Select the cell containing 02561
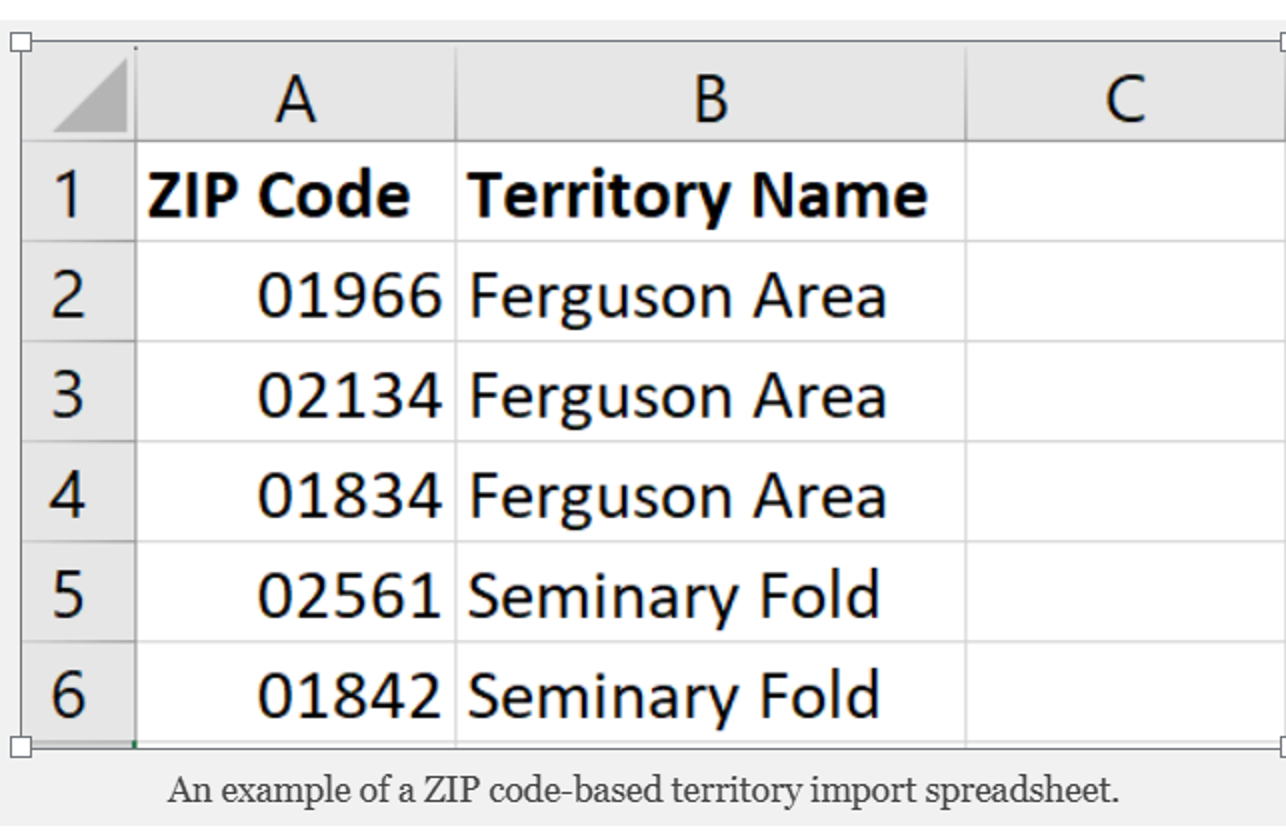 (297, 595)
